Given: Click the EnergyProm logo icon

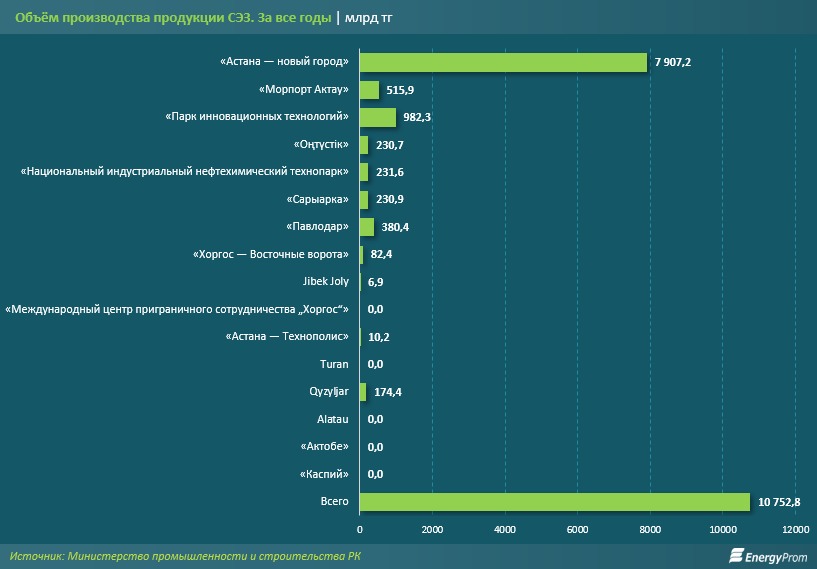Looking at the screenshot, I should pyautogui.click(x=739, y=555).
